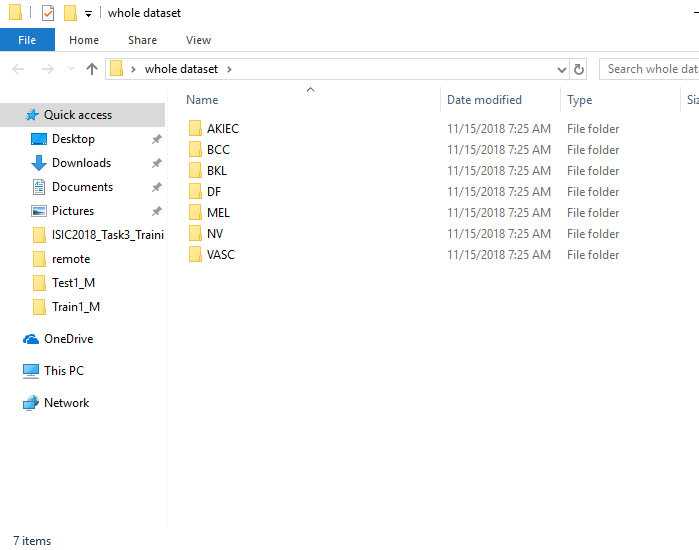
Task: Click the Properties quick access toolbar icon
Action: click(48, 13)
